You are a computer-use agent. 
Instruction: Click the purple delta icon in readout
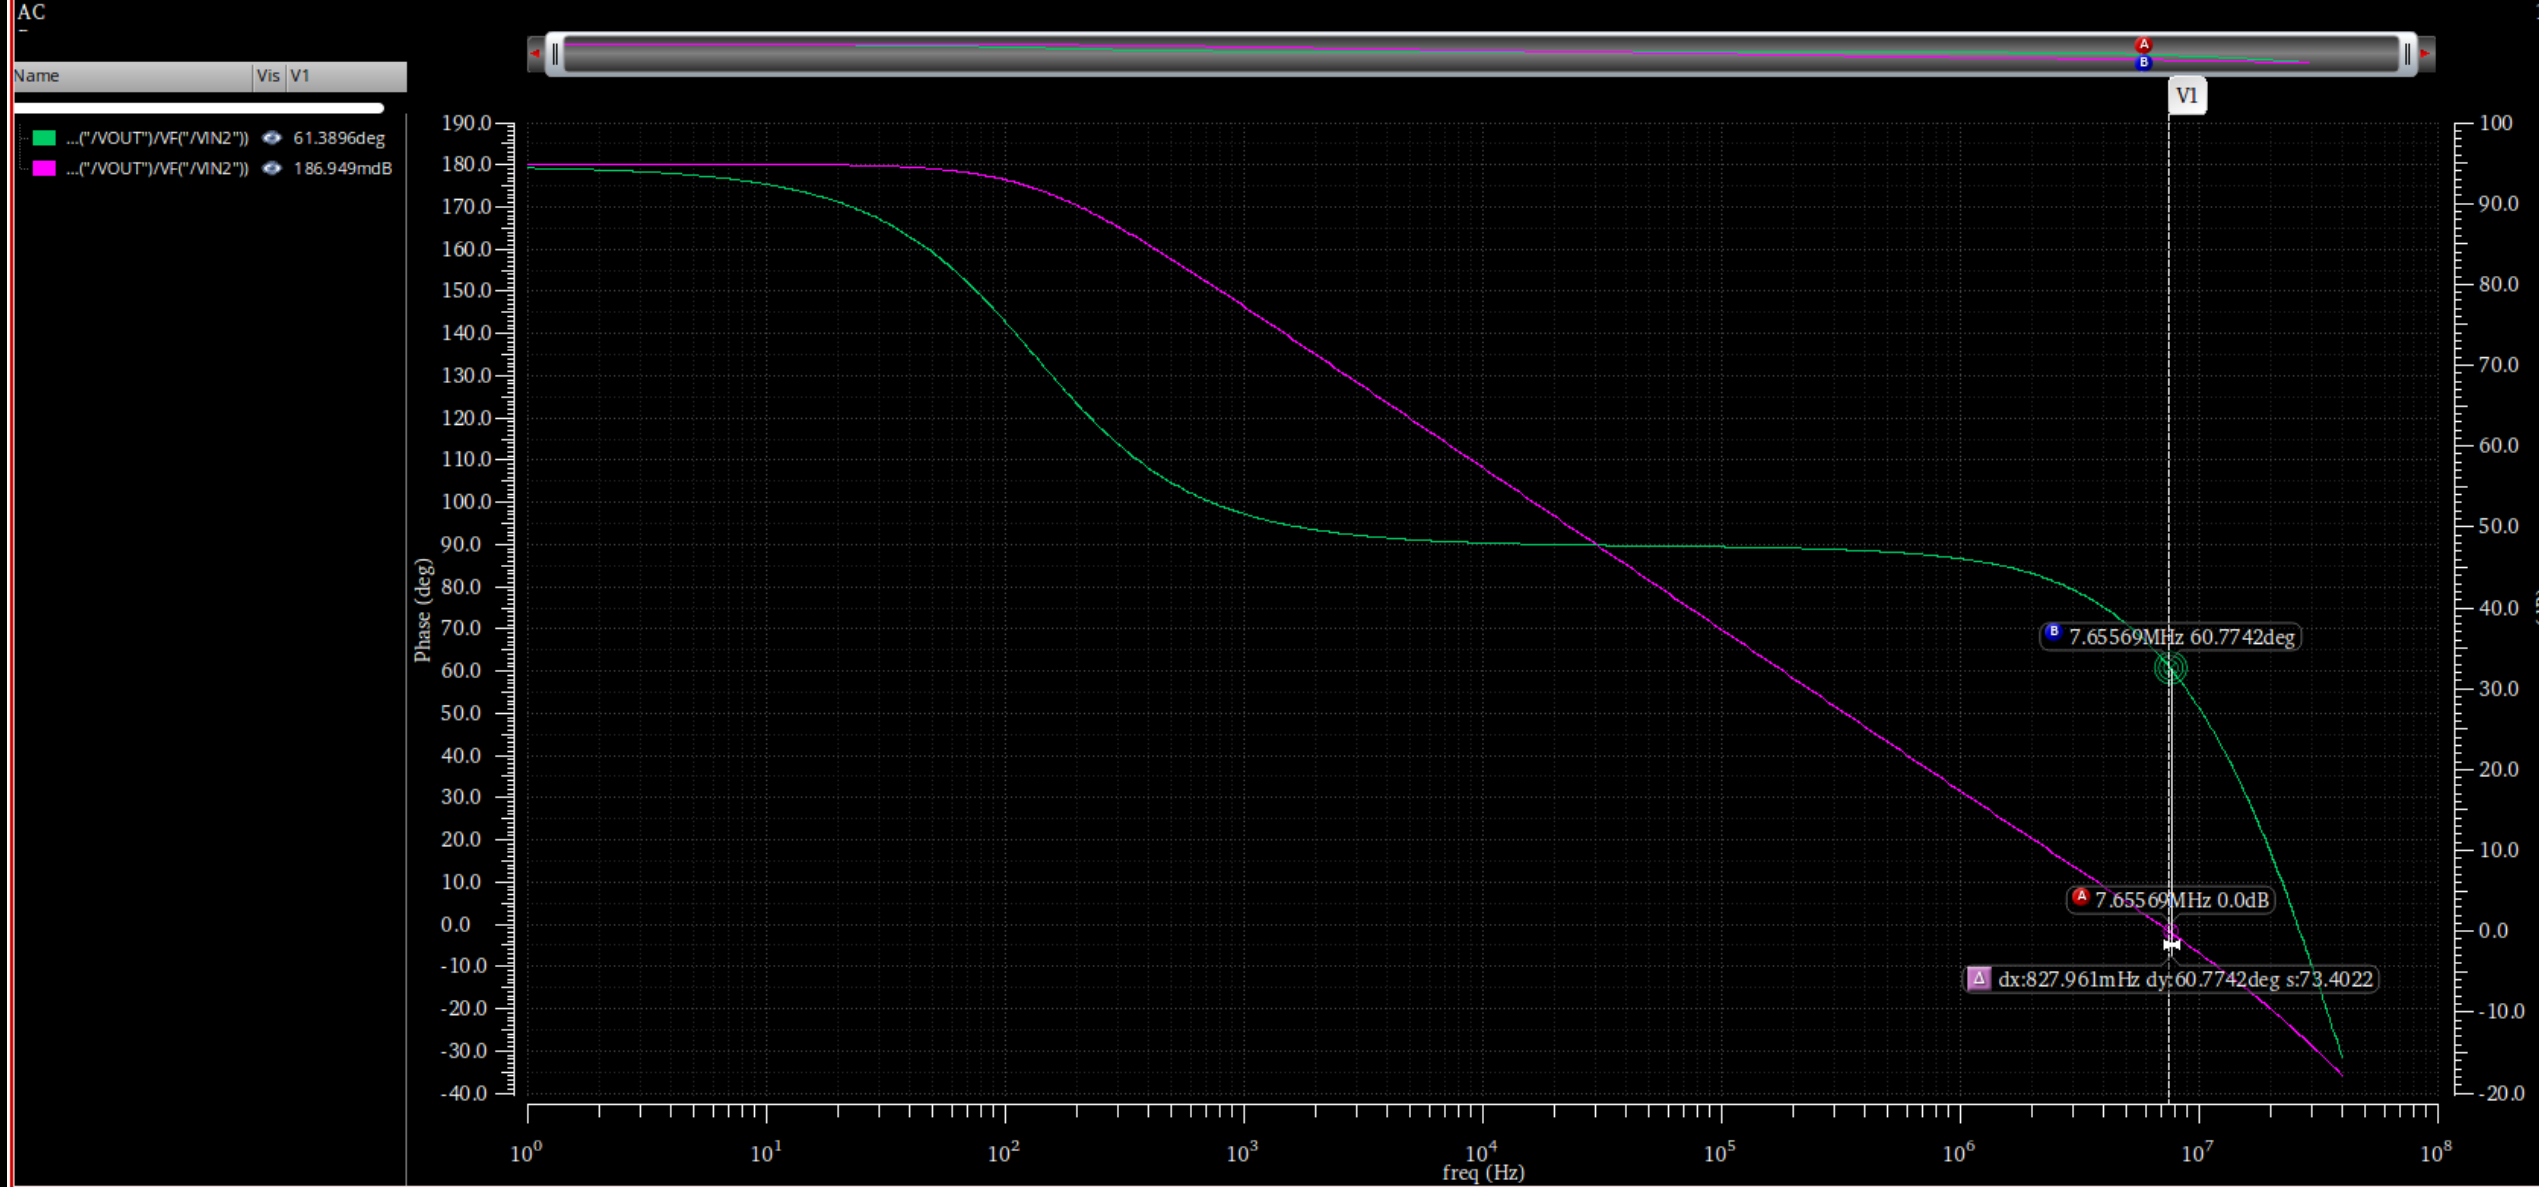[1978, 979]
